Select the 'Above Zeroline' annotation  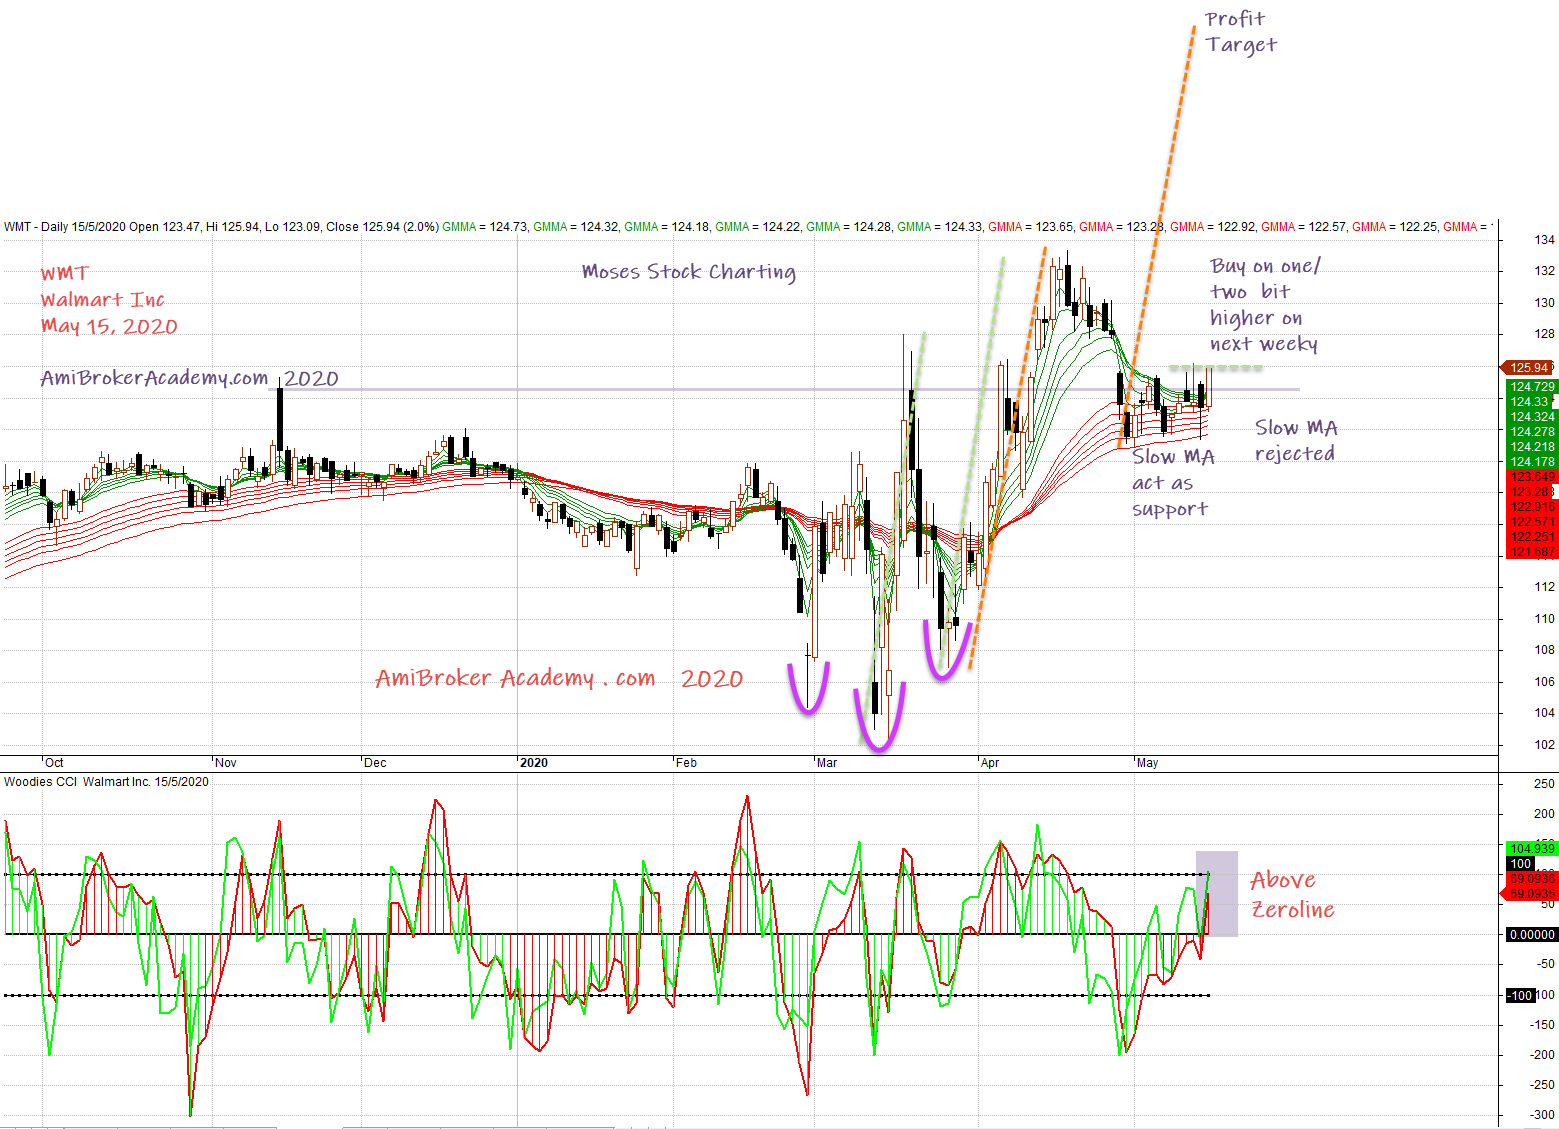[1292, 895]
